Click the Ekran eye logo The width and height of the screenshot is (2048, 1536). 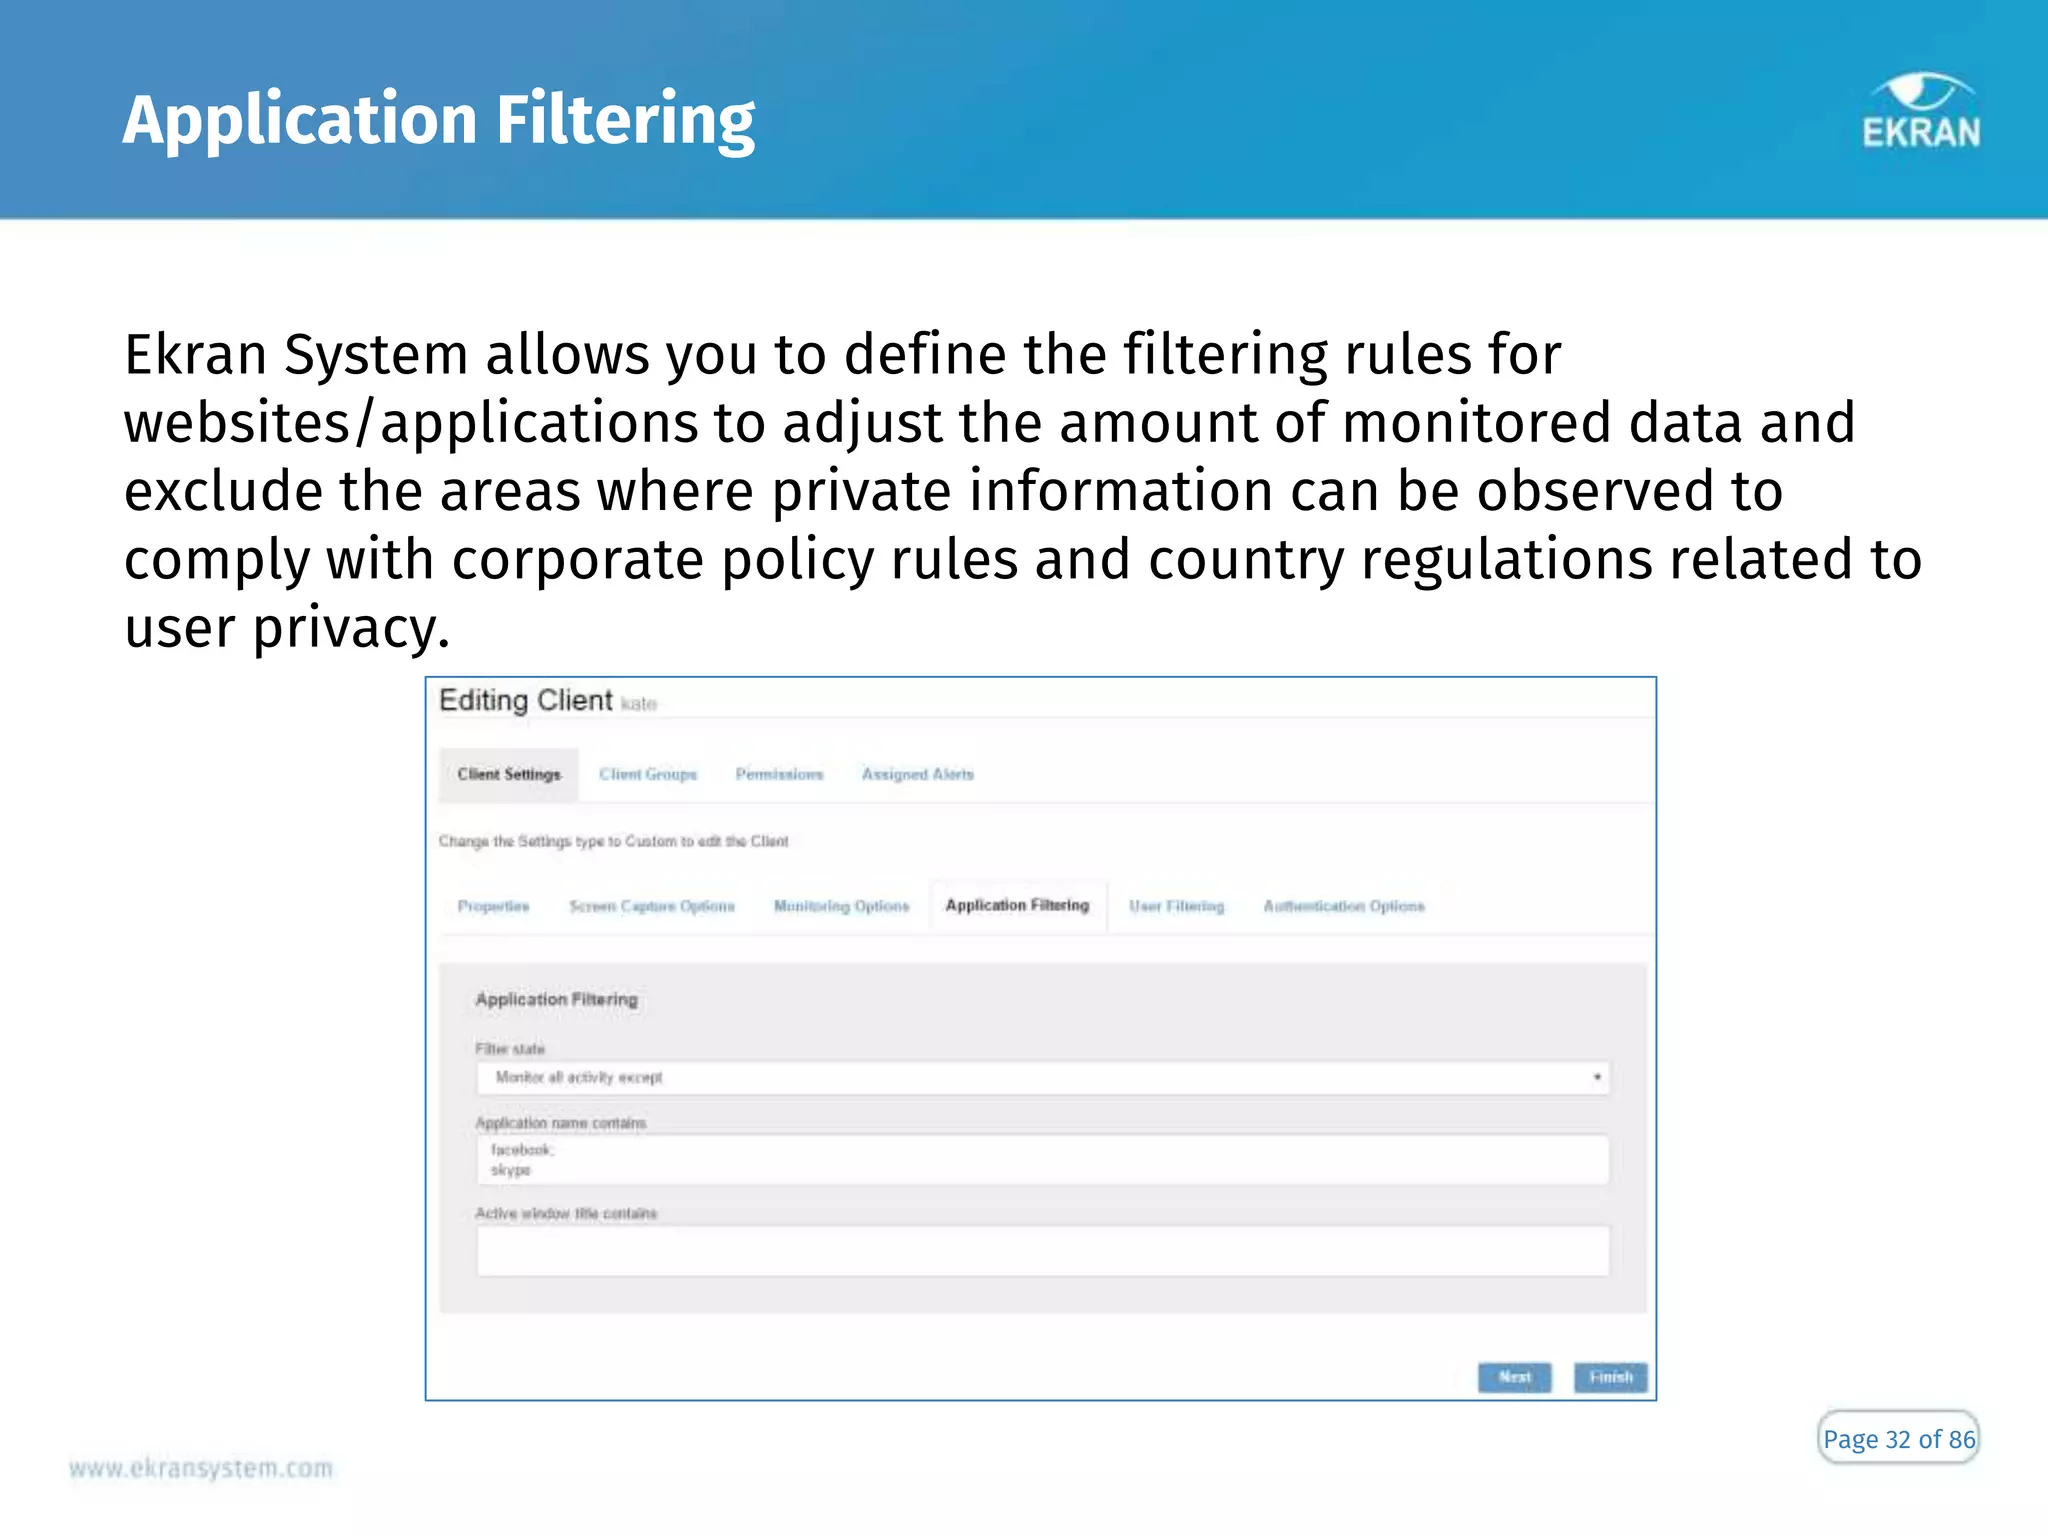[x=1921, y=111]
